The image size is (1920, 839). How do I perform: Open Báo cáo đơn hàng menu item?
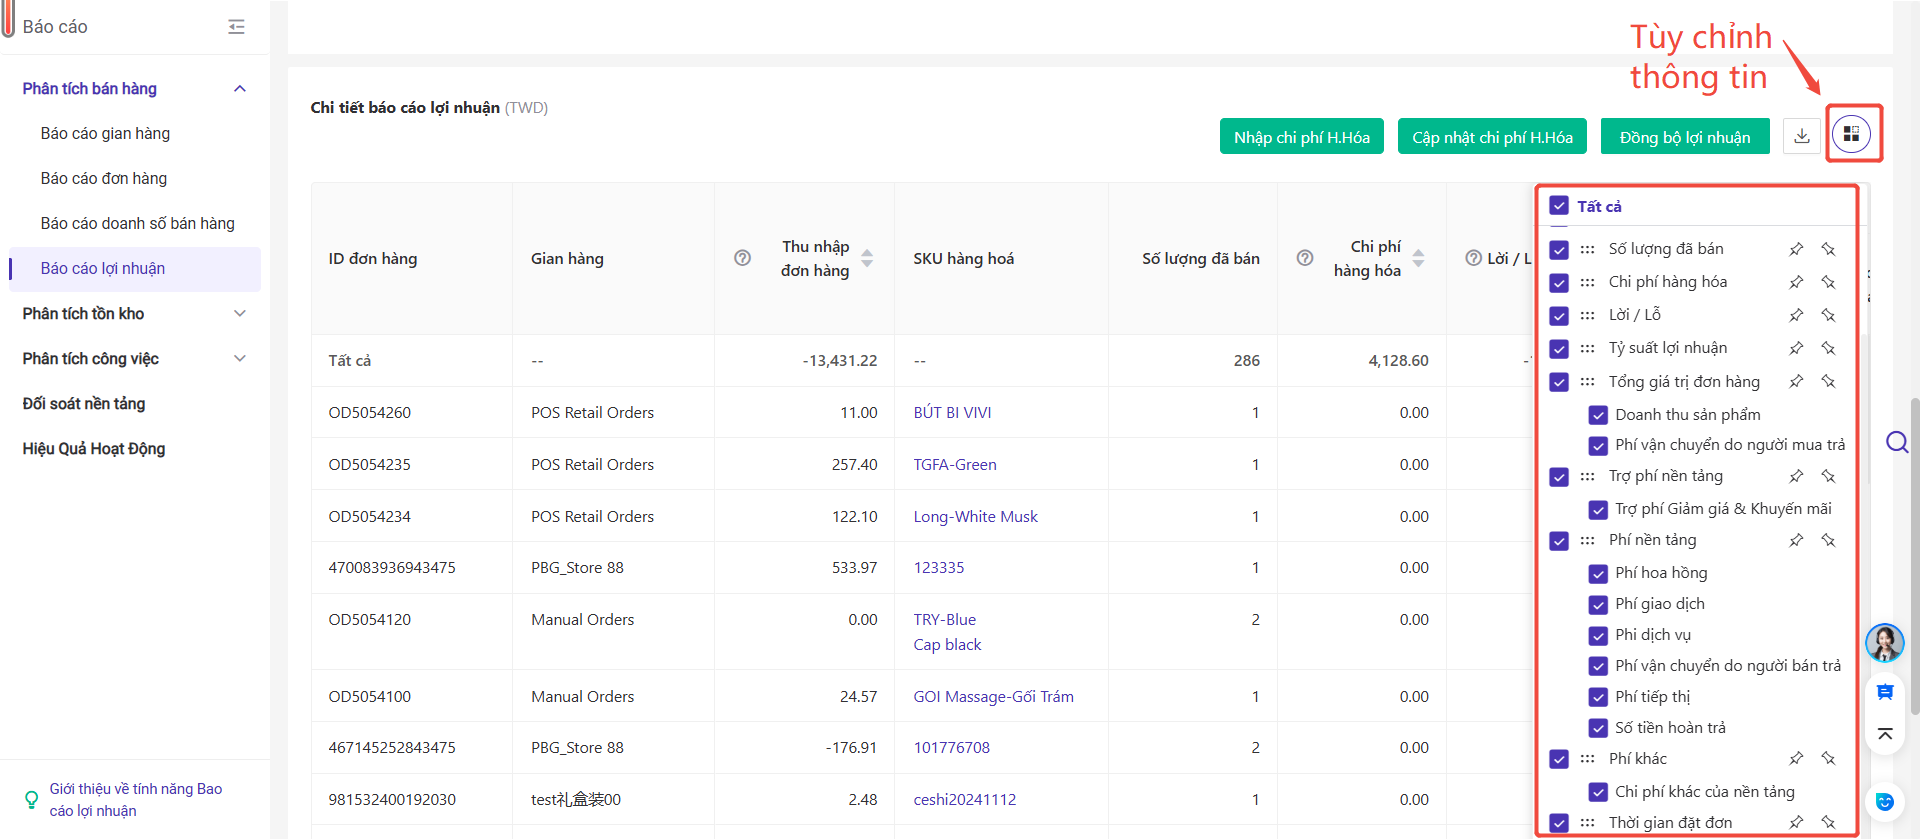[104, 179]
